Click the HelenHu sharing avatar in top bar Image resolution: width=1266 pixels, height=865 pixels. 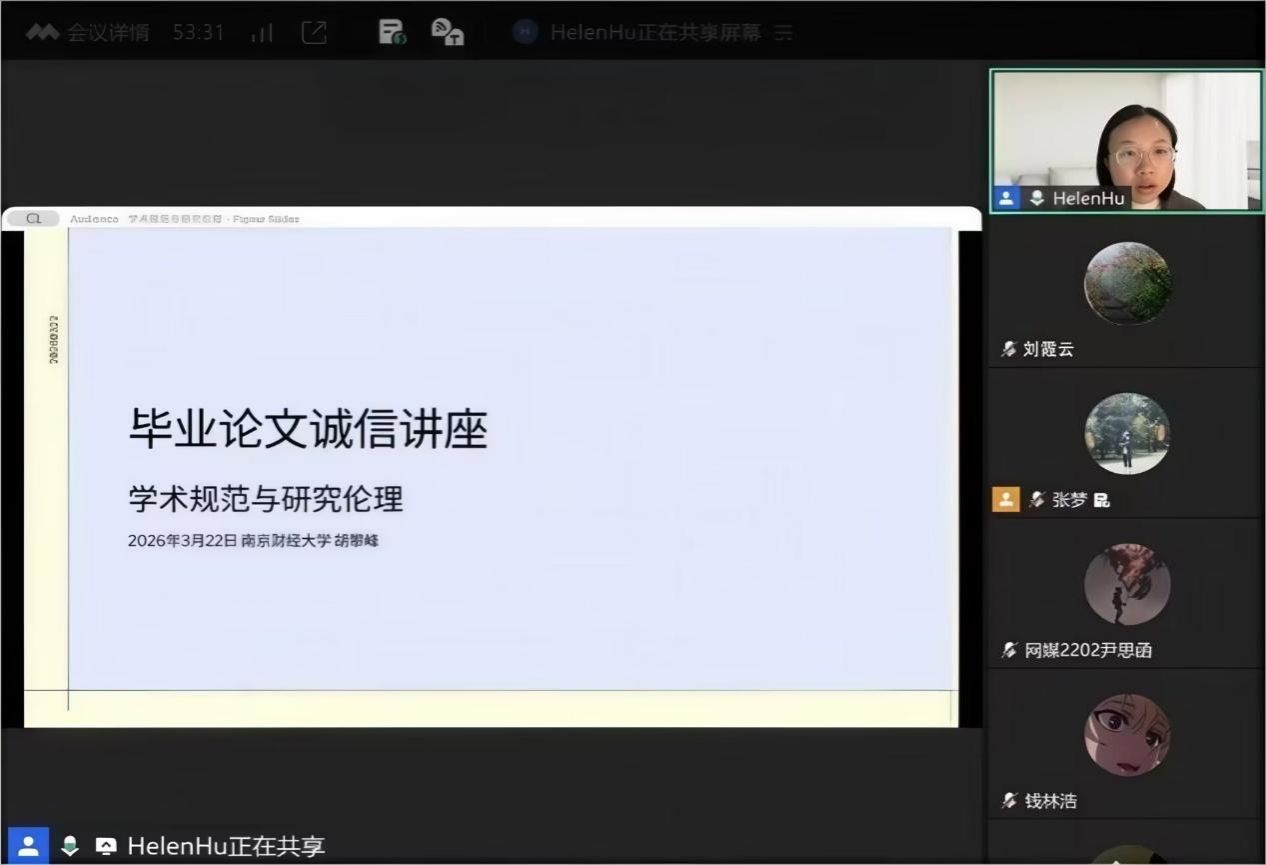[x=525, y=32]
